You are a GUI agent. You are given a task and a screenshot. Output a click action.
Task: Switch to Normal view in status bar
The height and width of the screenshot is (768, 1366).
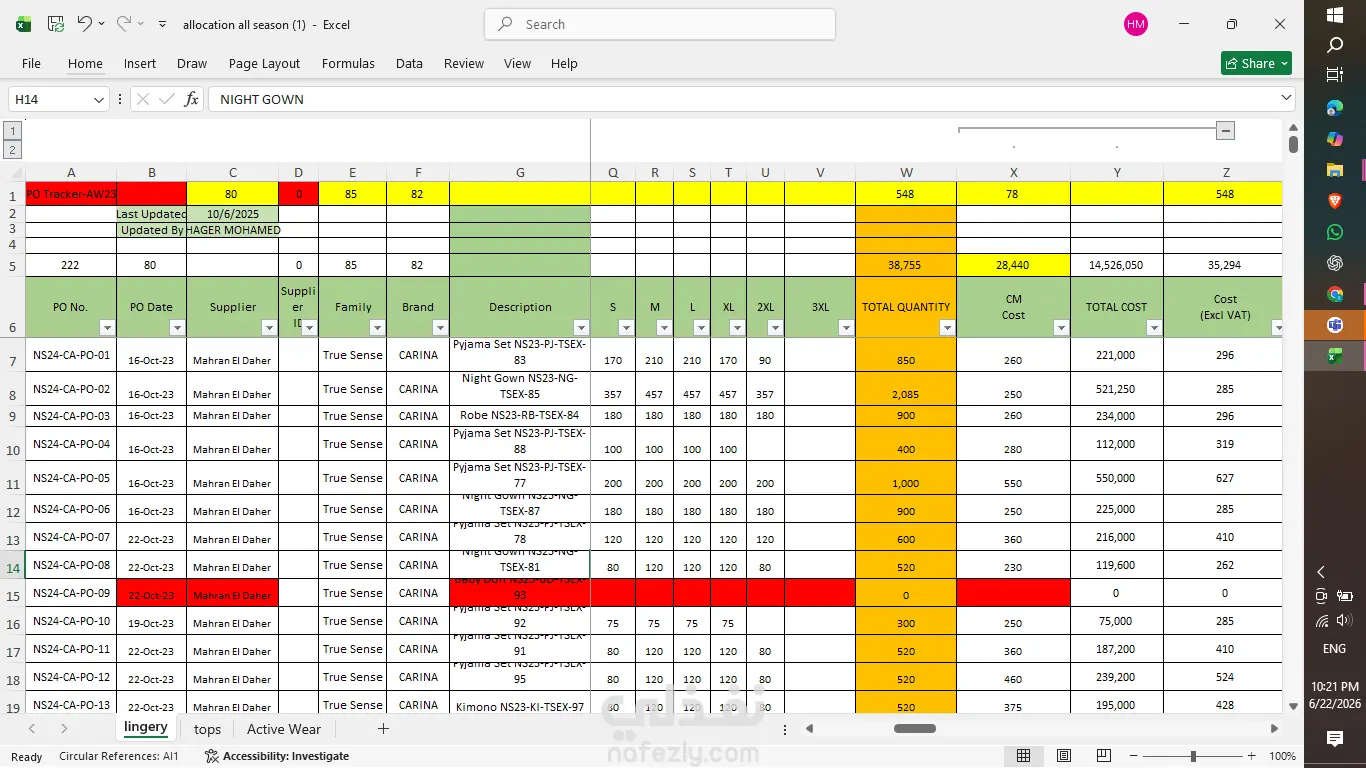click(1023, 756)
